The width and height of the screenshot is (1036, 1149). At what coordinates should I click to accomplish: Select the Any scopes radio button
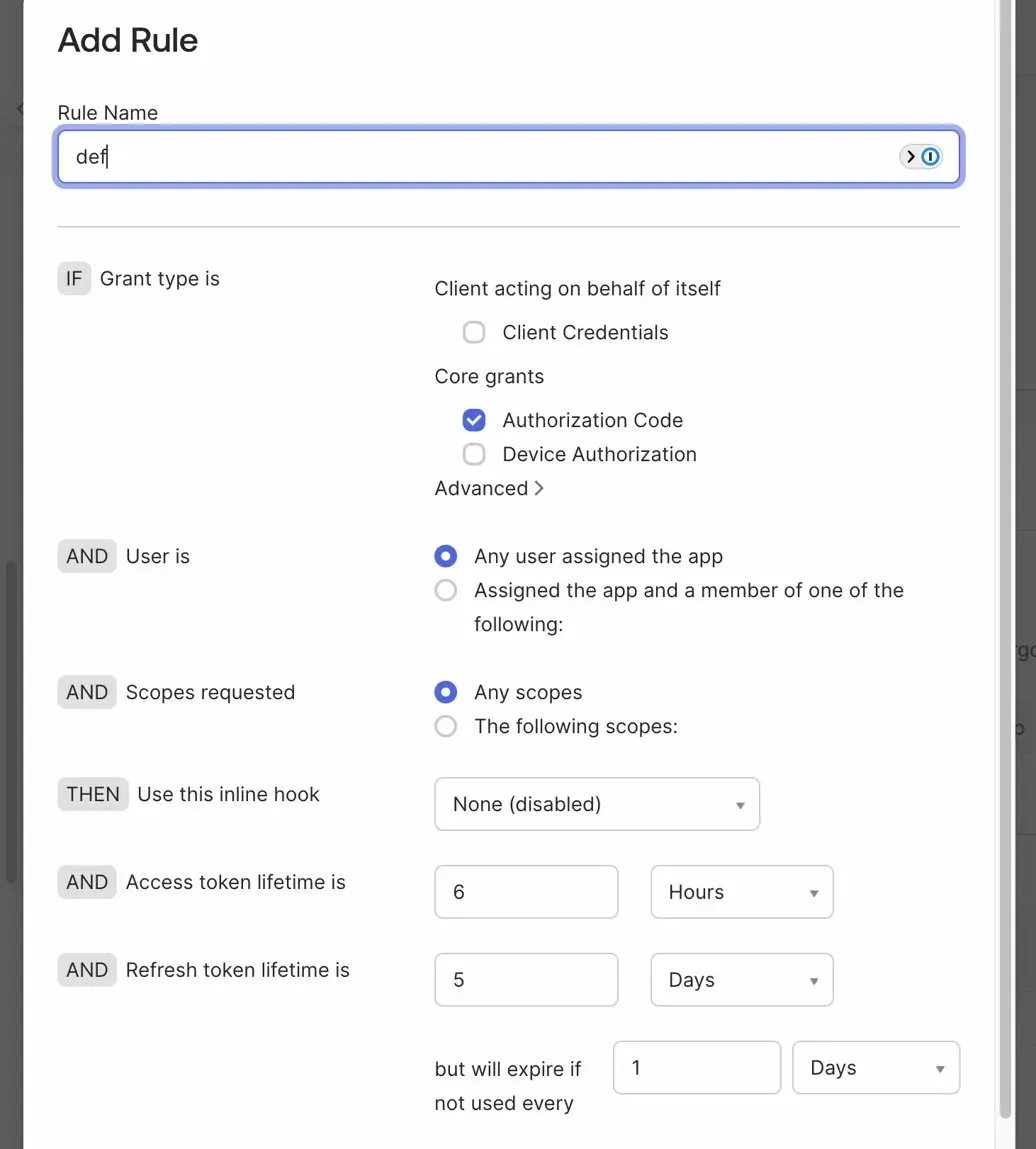click(x=445, y=692)
